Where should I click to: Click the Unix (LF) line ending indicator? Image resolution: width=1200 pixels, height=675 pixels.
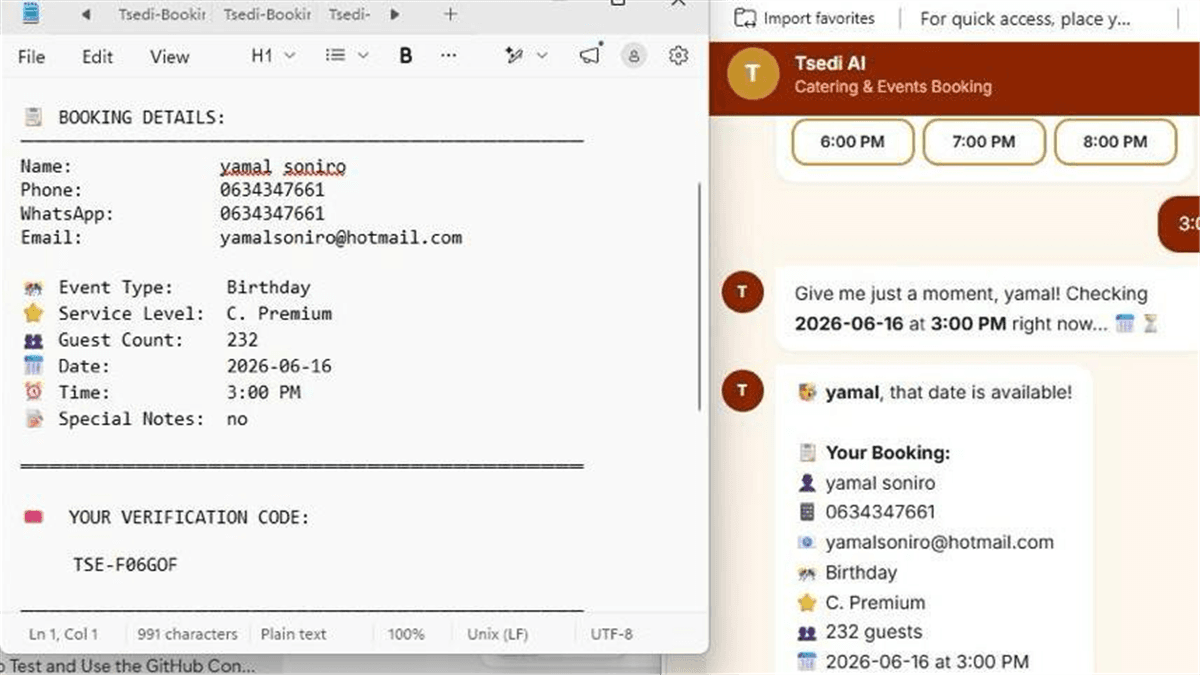click(x=498, y=634)
